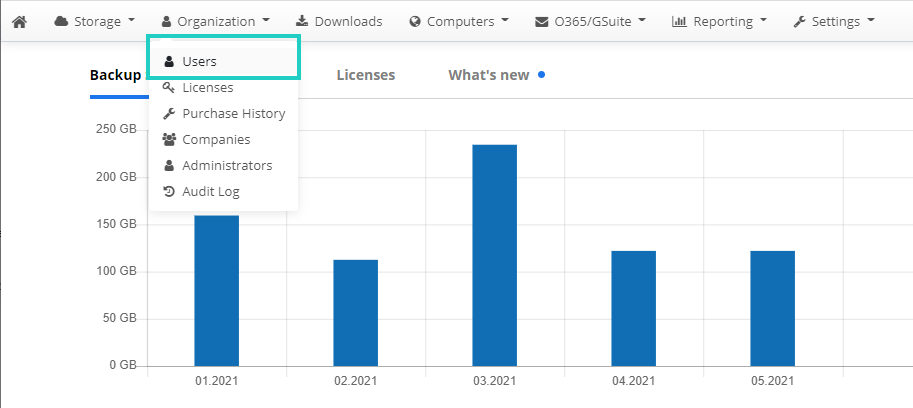Click the Settings wrench icon

coord(799,22)
